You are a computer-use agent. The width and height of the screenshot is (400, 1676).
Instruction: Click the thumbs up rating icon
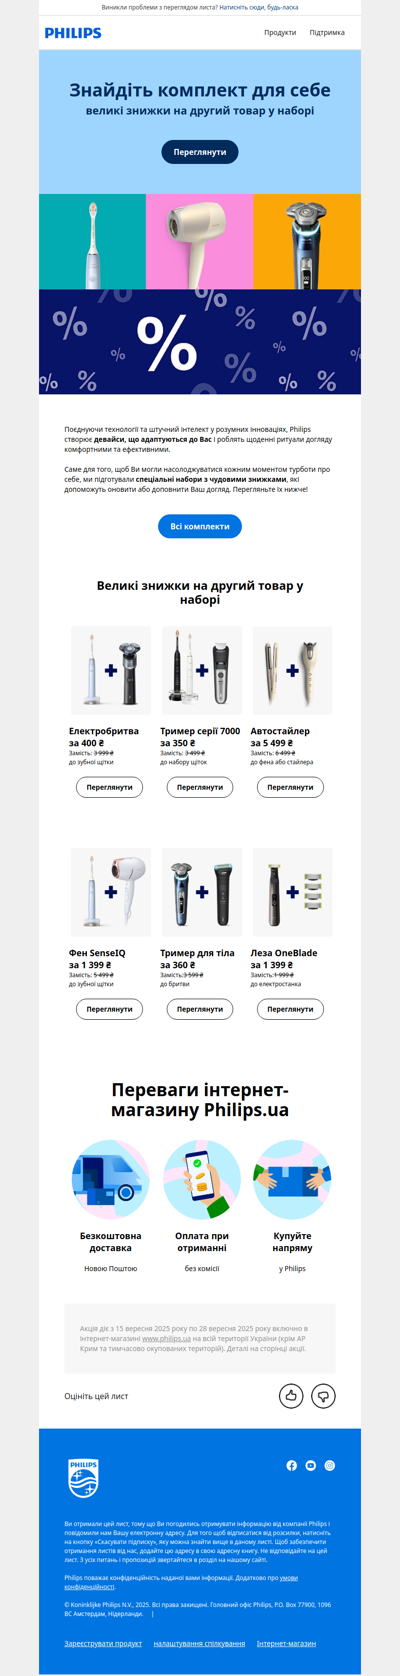[x=291, y=1395]
